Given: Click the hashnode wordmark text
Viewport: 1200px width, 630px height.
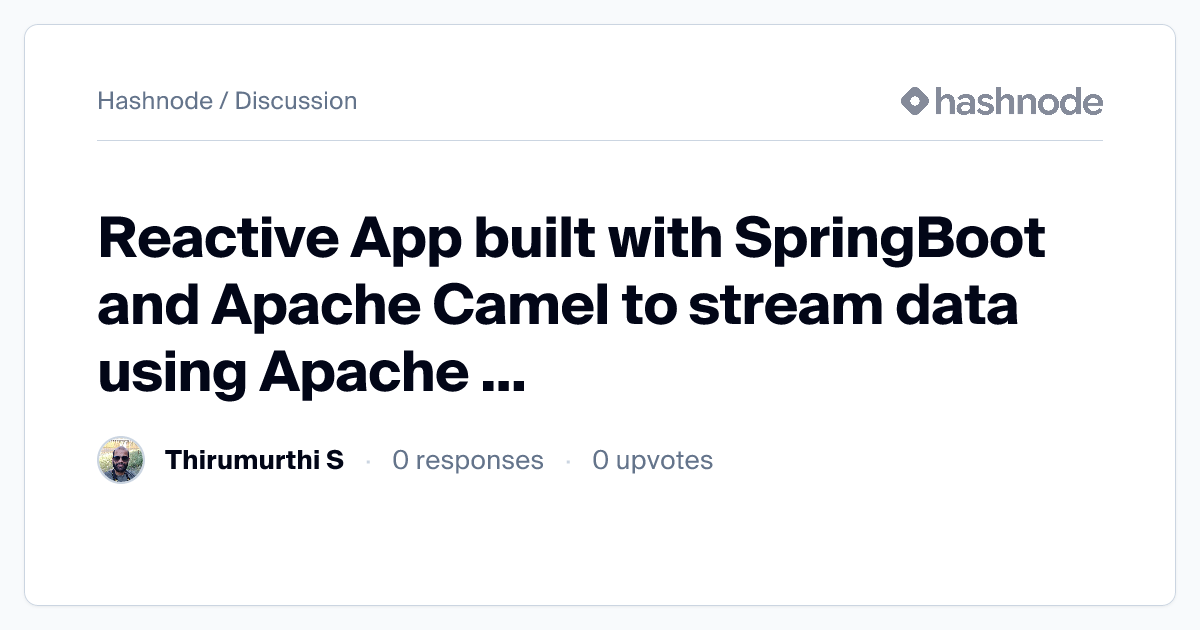Looking at the screenshot, I should 1018,101.
